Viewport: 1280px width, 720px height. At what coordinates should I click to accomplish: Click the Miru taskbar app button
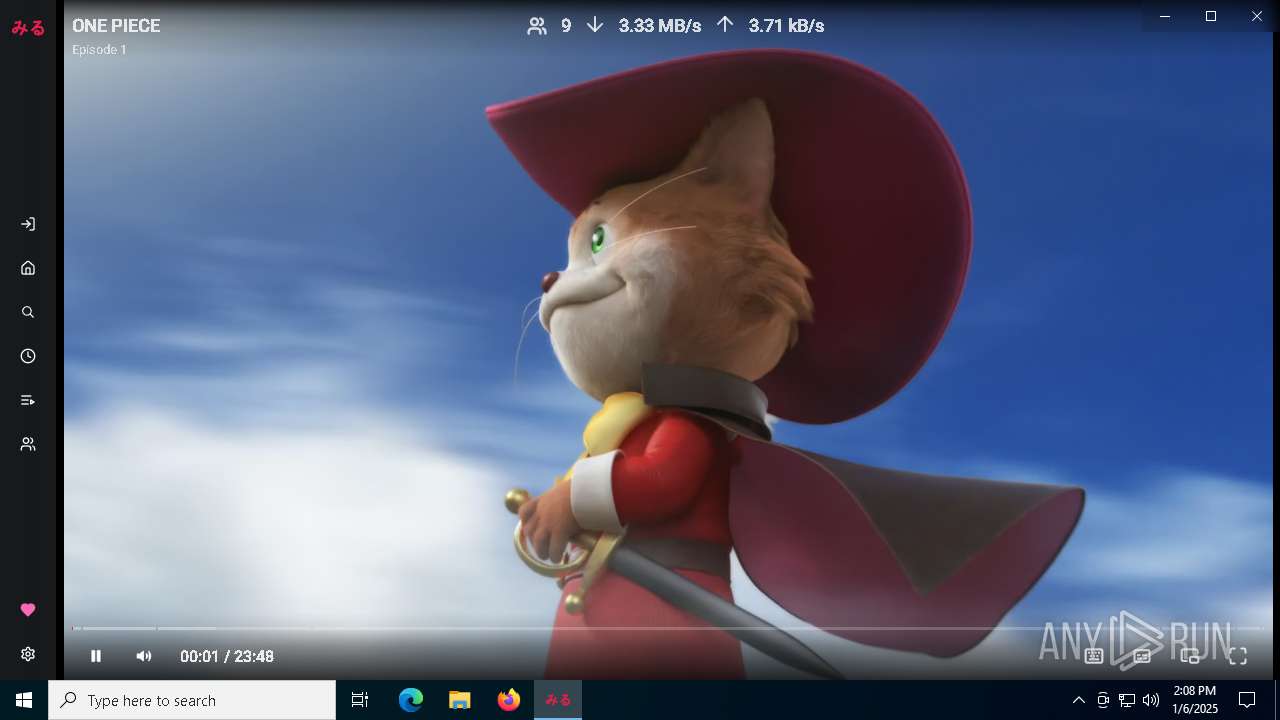[x=558, y=700]
